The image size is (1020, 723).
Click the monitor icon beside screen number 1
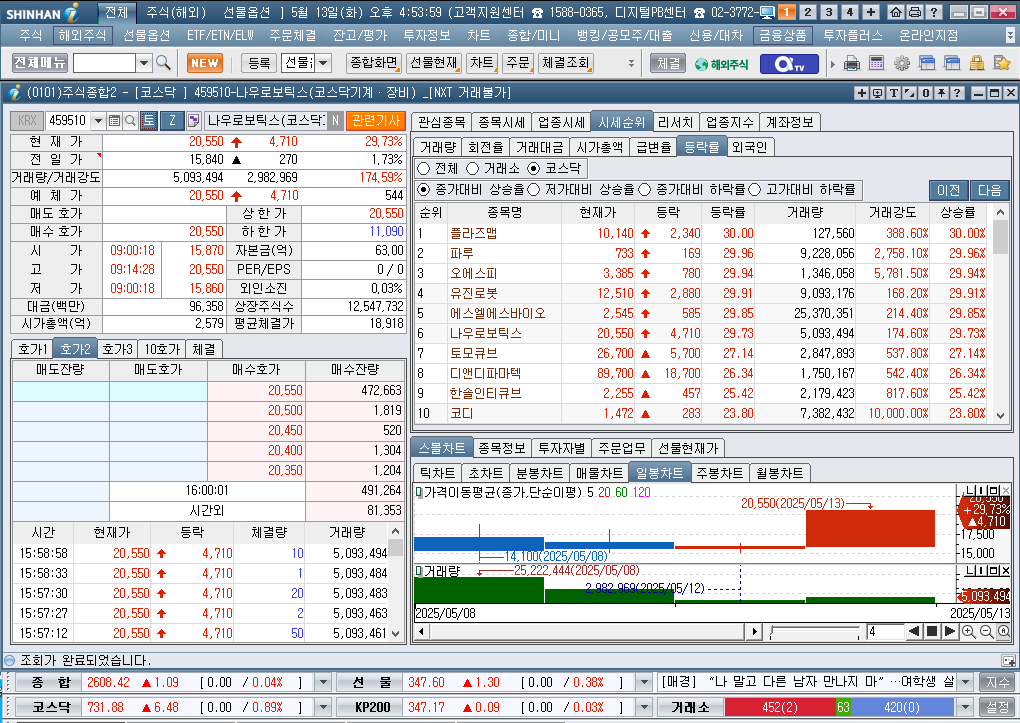(x=768, y=12)
